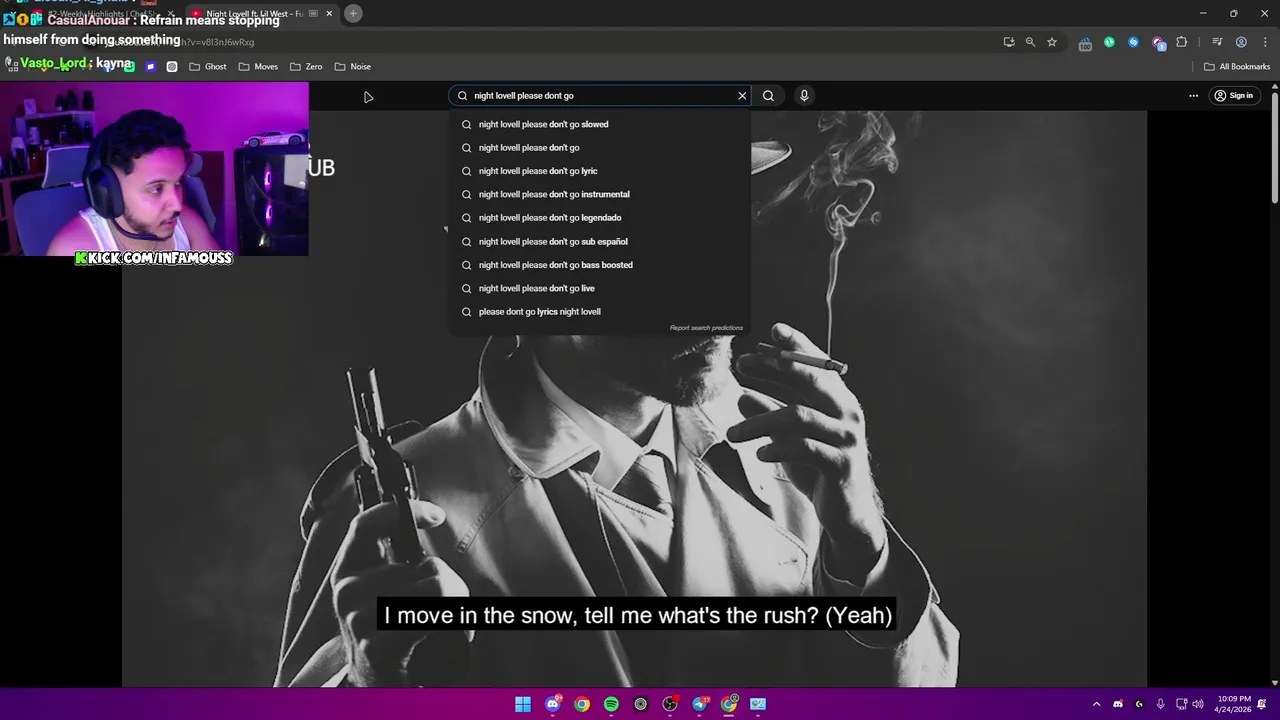Open Discord from the taskbar
Image resolution: width=1280 pixels, height=720 pixels.
click(x=552, y=704)
